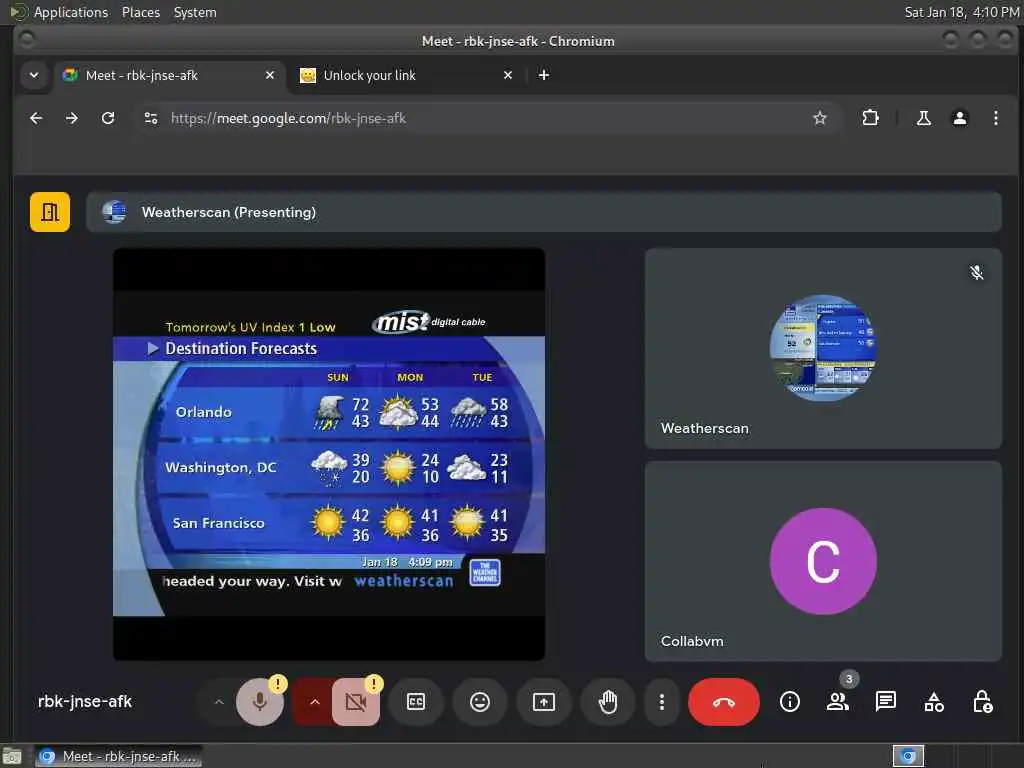Click the rbk-jnse-afk meeting code text

point(85,701)
